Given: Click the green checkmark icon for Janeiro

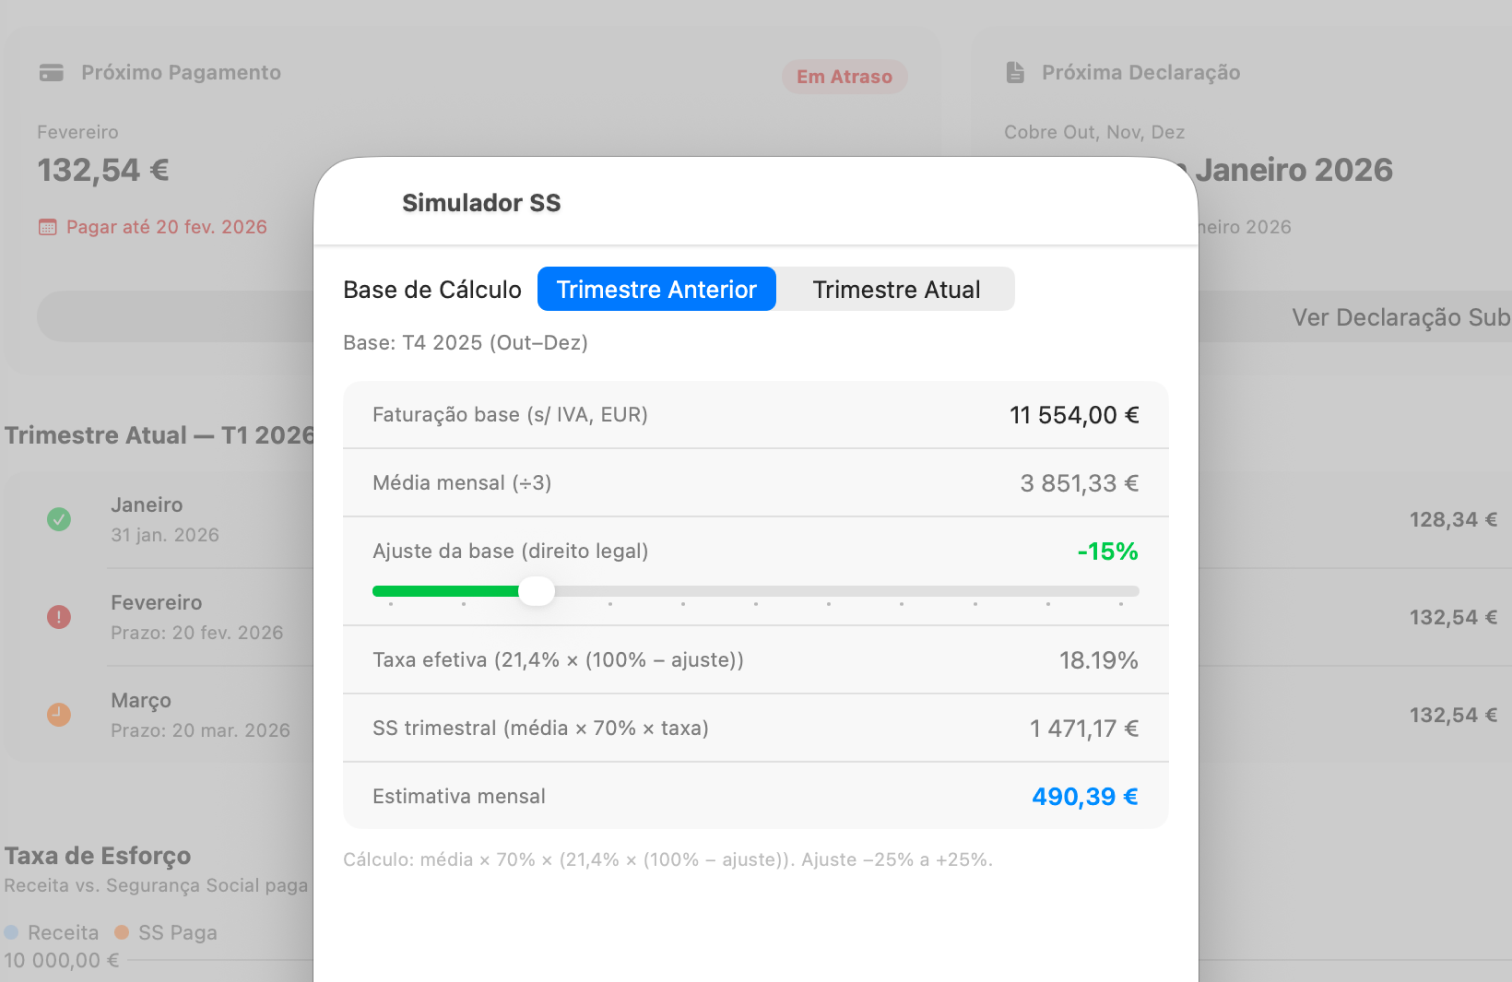Looking at the screenshot, I should 59,519.
